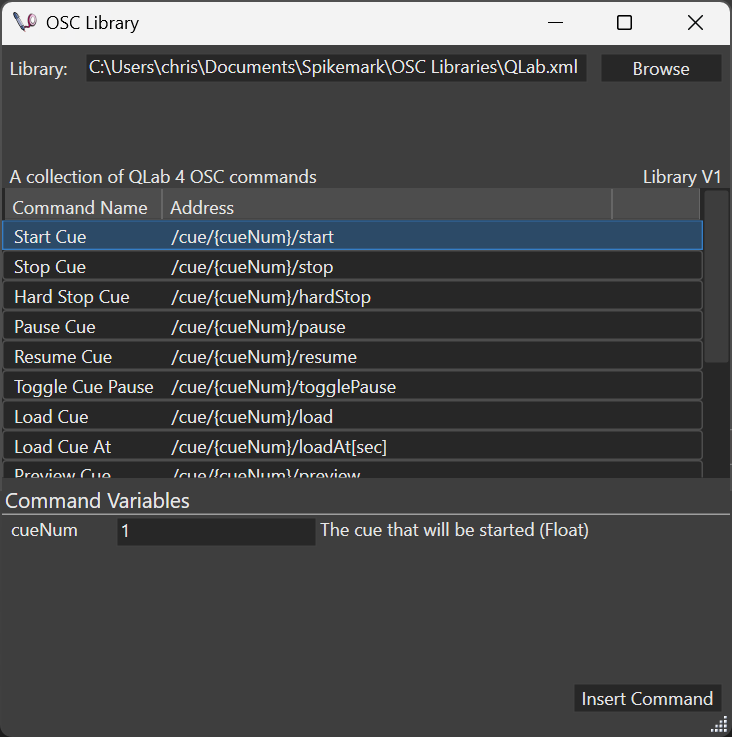Click the /cue/{cueNum}/pause address cell
732x737 pixels.
coord(258,327)
